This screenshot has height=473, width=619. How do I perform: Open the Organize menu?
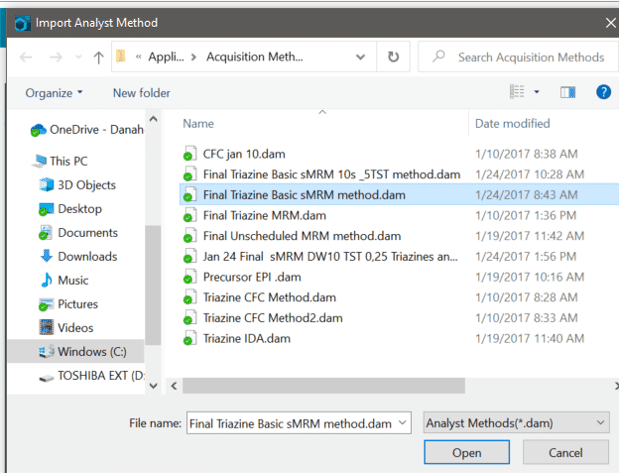point(54,93)
